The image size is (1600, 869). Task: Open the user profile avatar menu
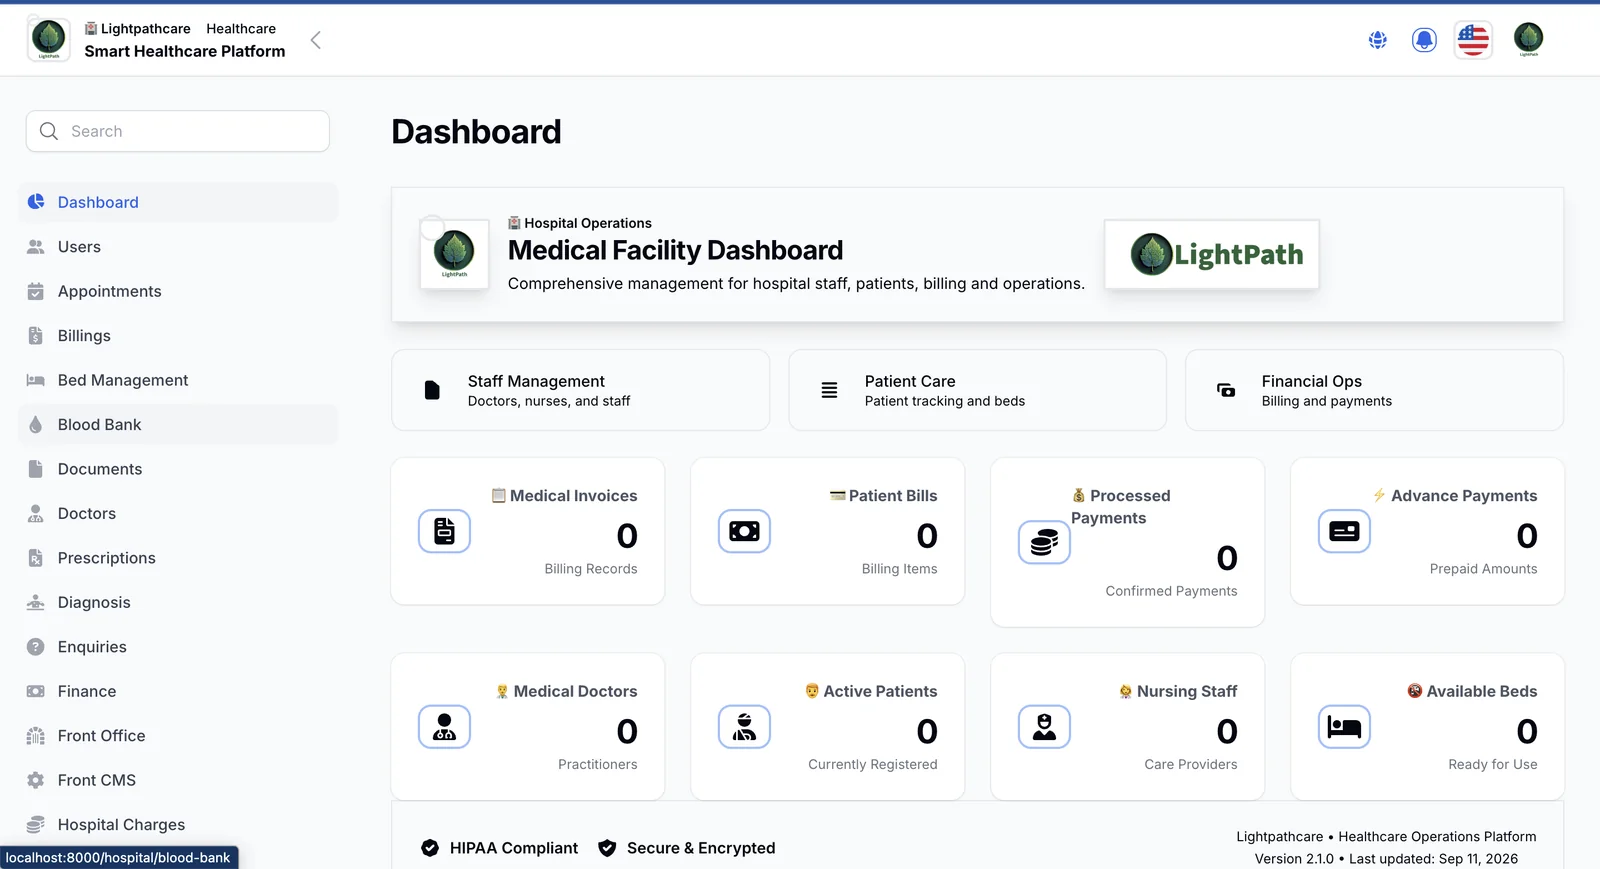pos(1528,39)
